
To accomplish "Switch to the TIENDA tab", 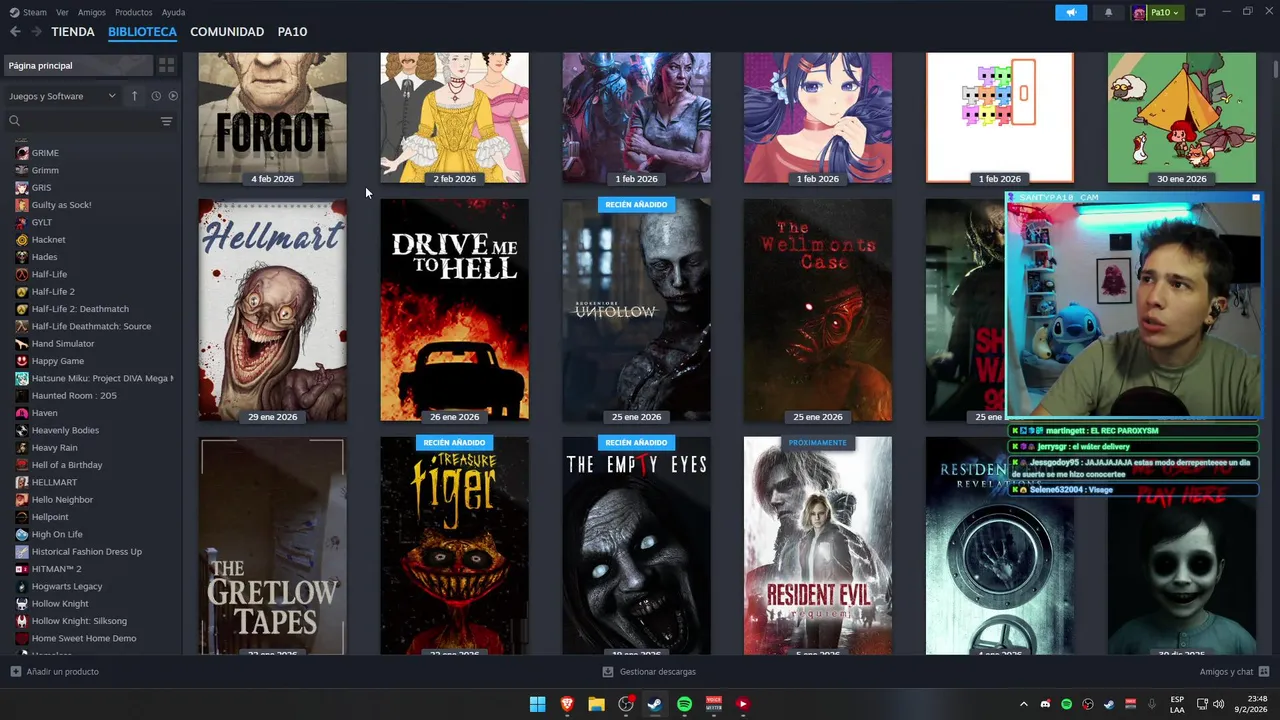I will [x=73, y=32].
